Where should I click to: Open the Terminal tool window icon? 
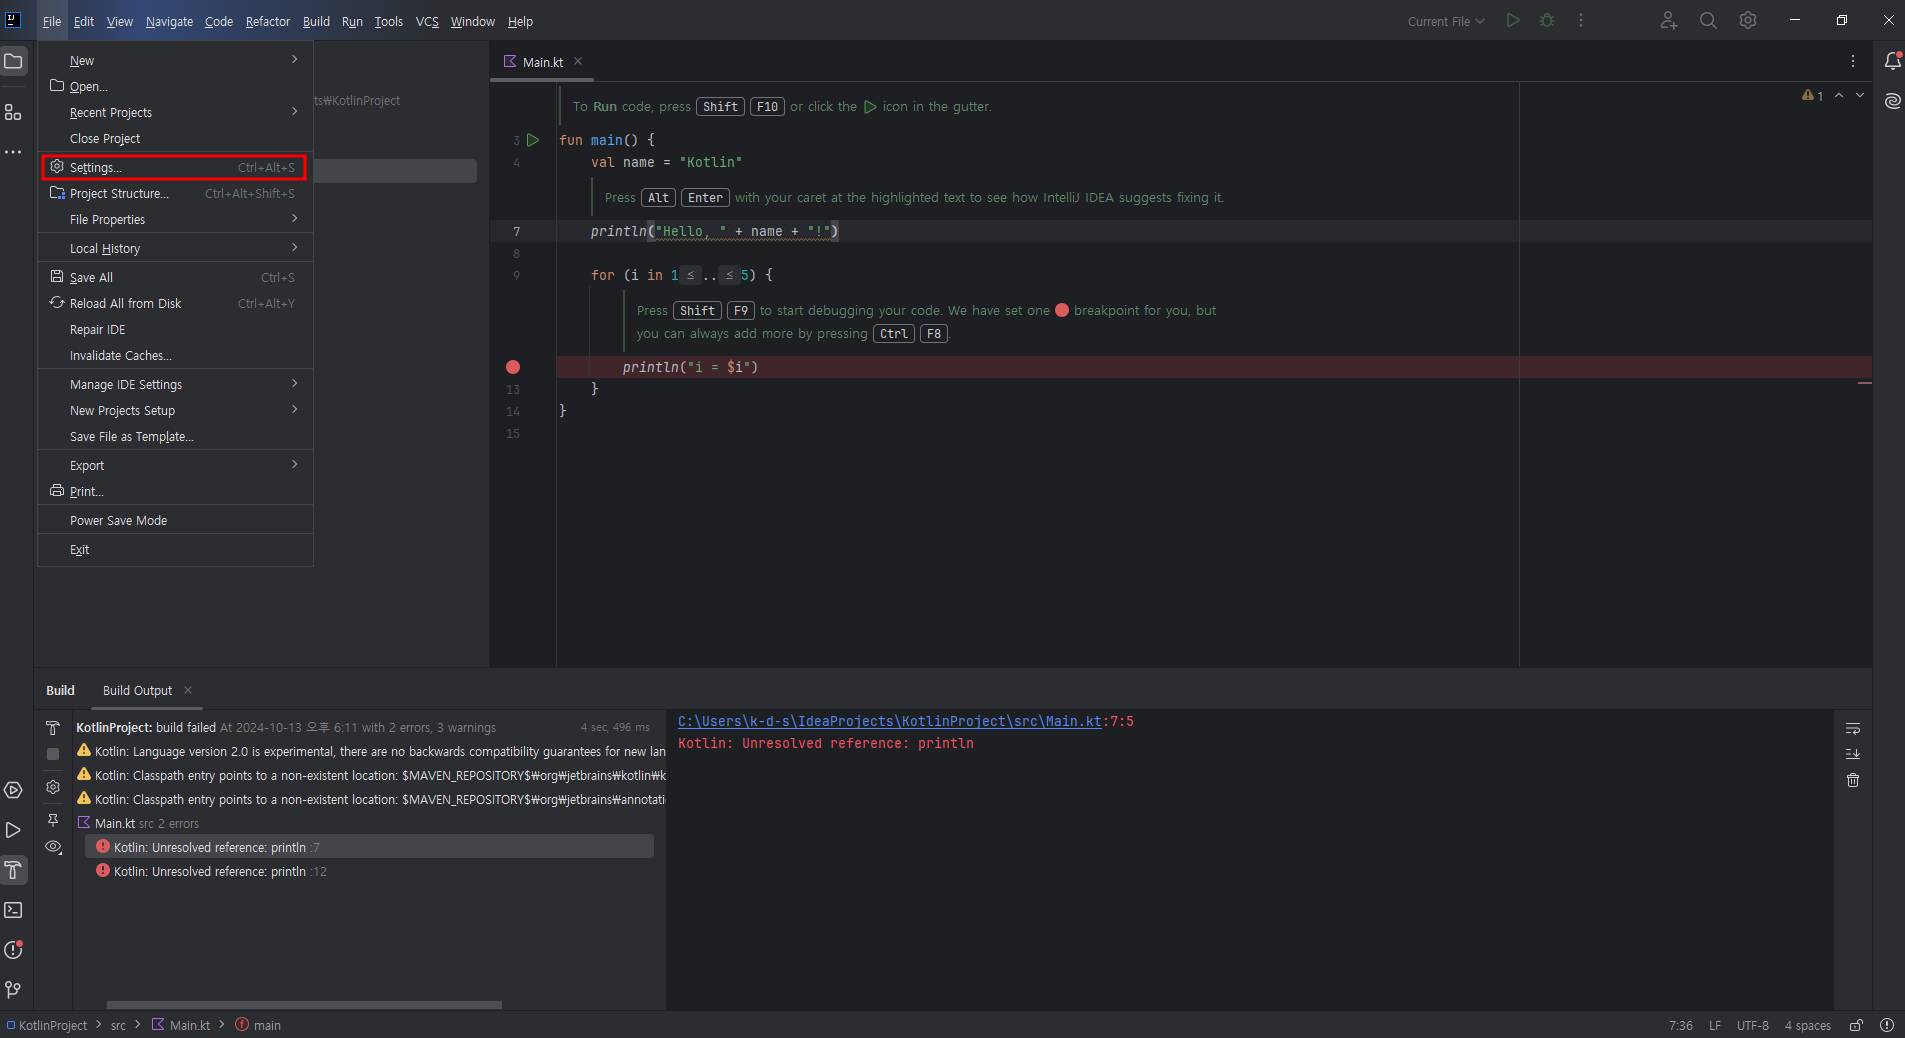[x=13, y=910]
